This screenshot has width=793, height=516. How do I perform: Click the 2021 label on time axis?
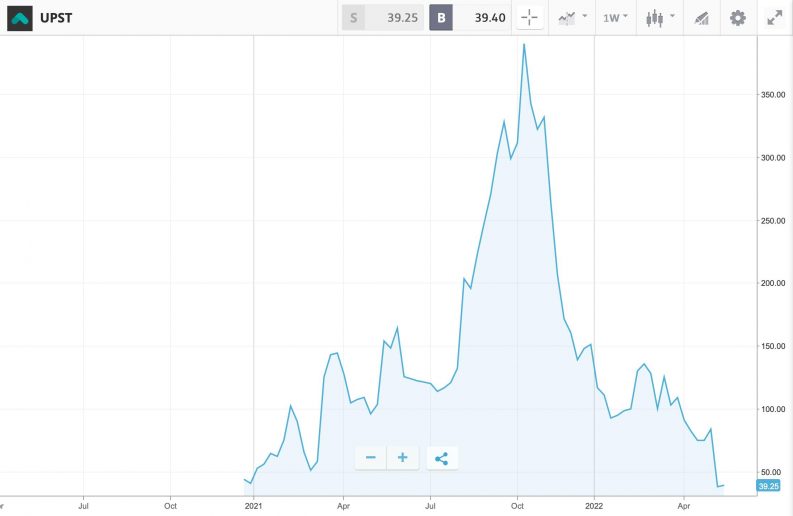pyautogui.click(x=253, y=506)
